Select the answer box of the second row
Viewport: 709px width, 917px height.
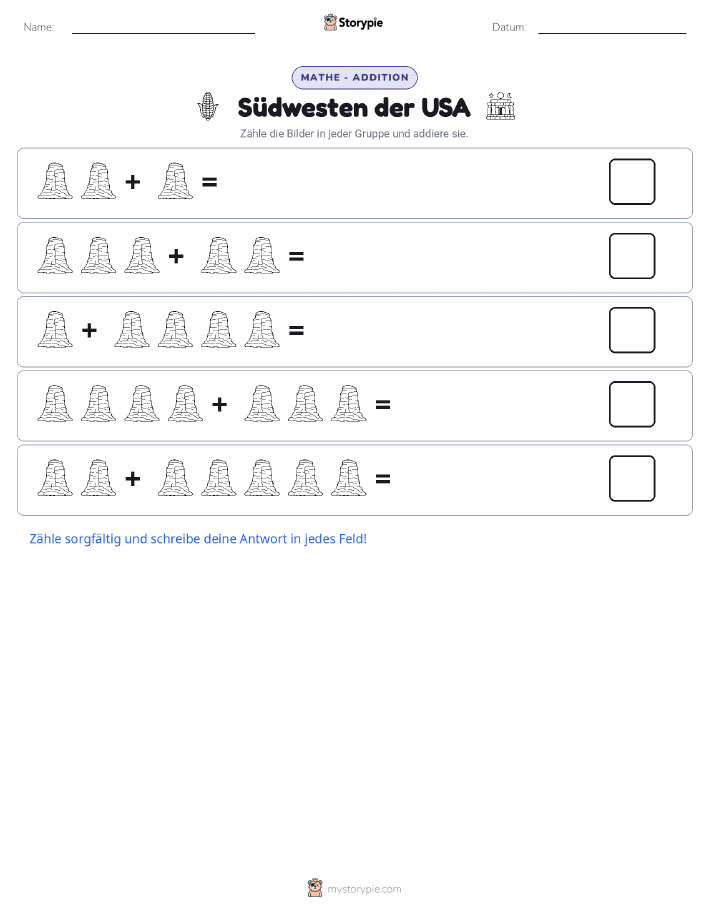(x=632, y=256)
